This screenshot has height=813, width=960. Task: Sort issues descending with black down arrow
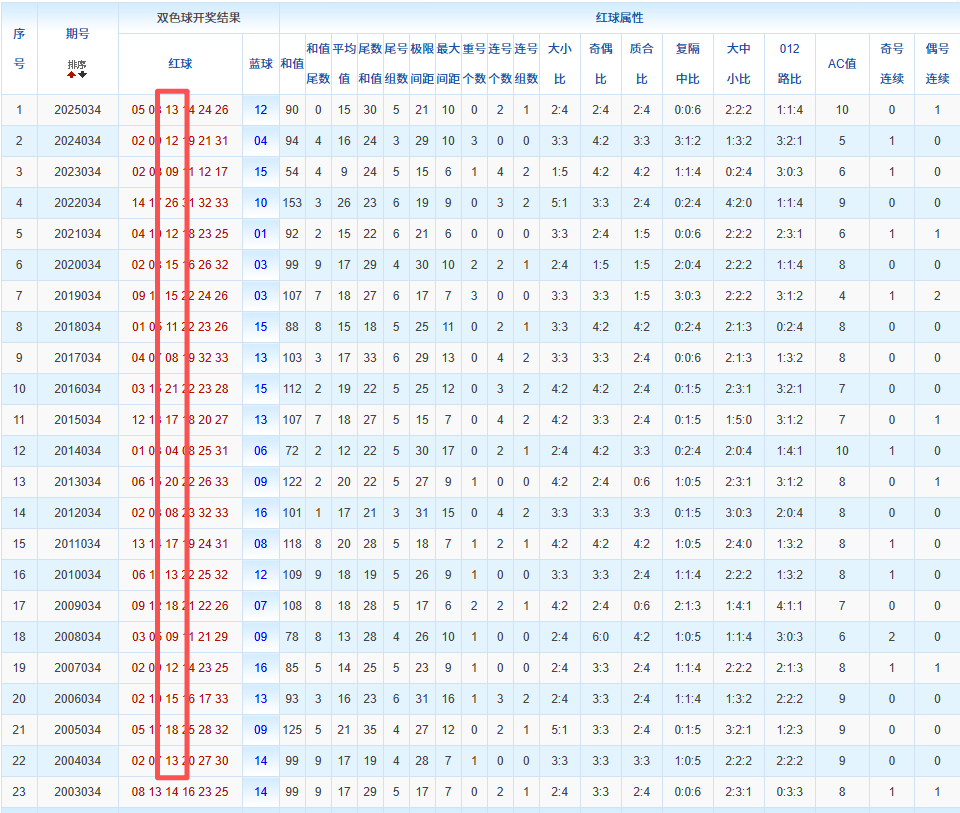(x=83, y=75)
